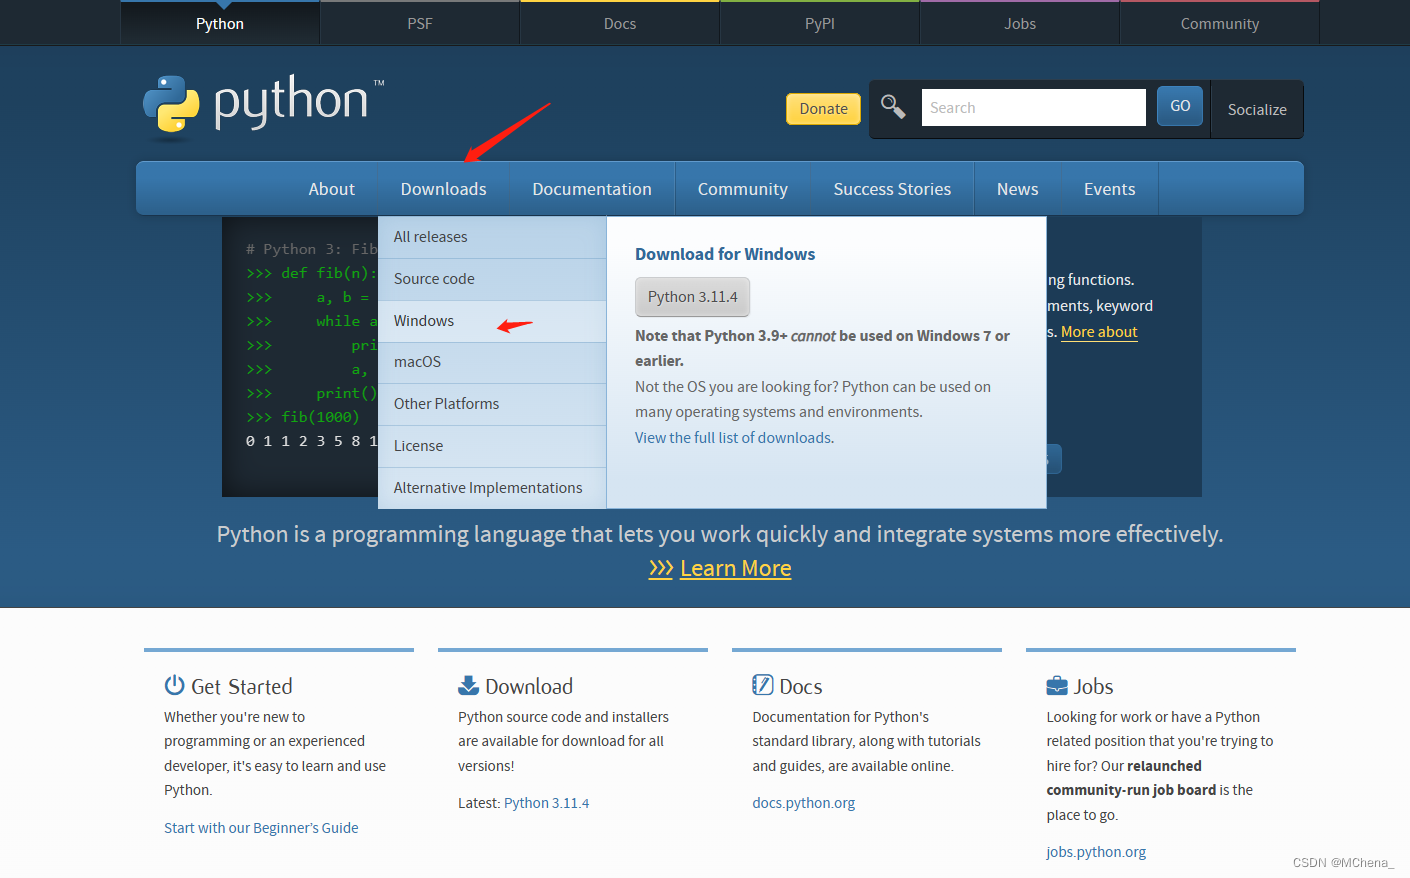
Task: Click the magnifying glass search icon
Action: (893, 106)
